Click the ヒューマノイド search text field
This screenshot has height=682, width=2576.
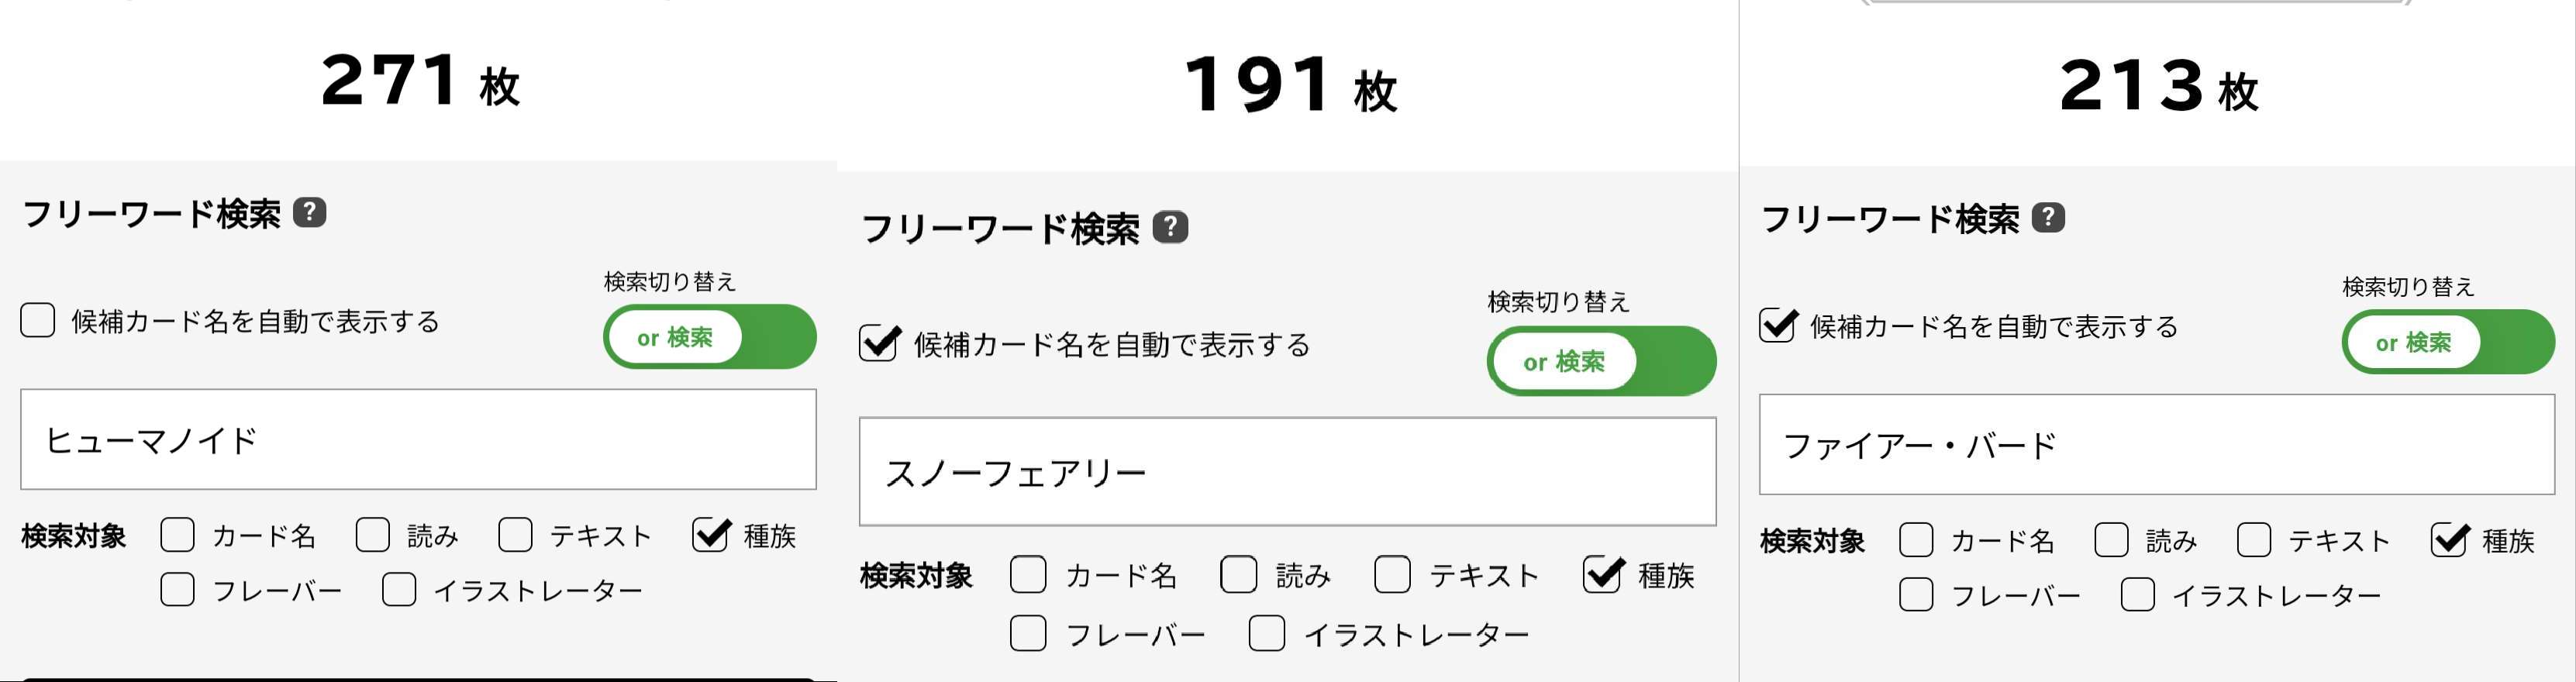click(418, 440)
